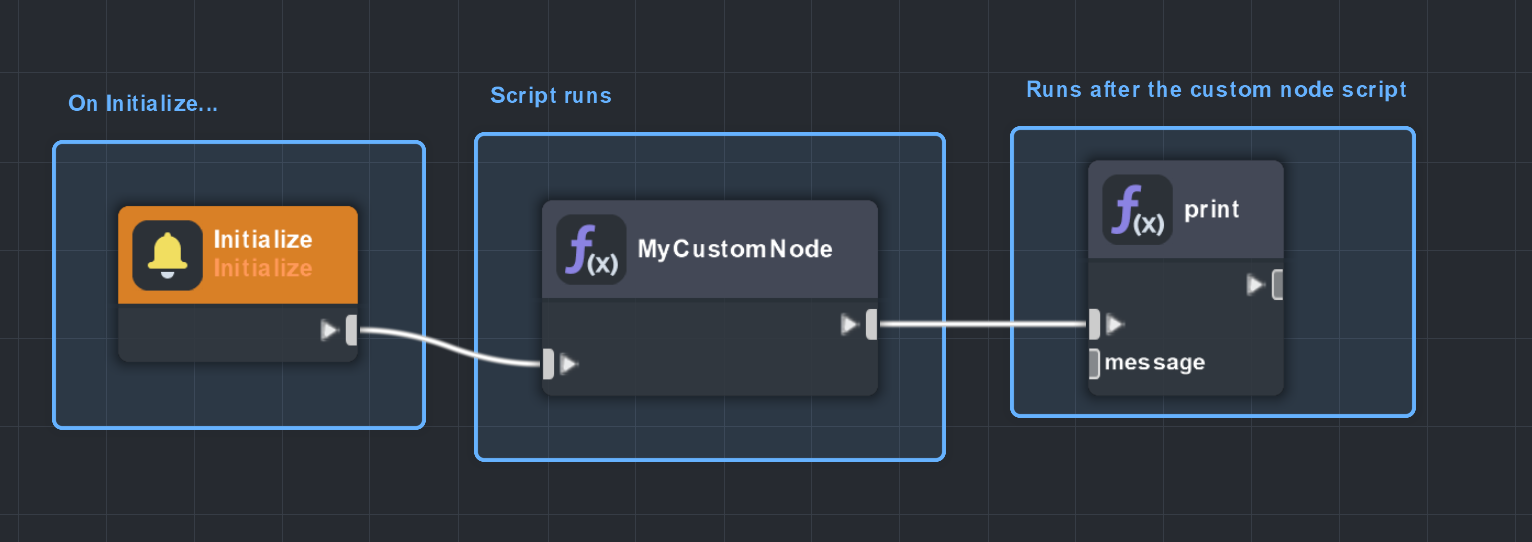1532x542 pixels.
Task: Click the f(x) icon on MyCustomNode
Action: (x=591, y=250)
